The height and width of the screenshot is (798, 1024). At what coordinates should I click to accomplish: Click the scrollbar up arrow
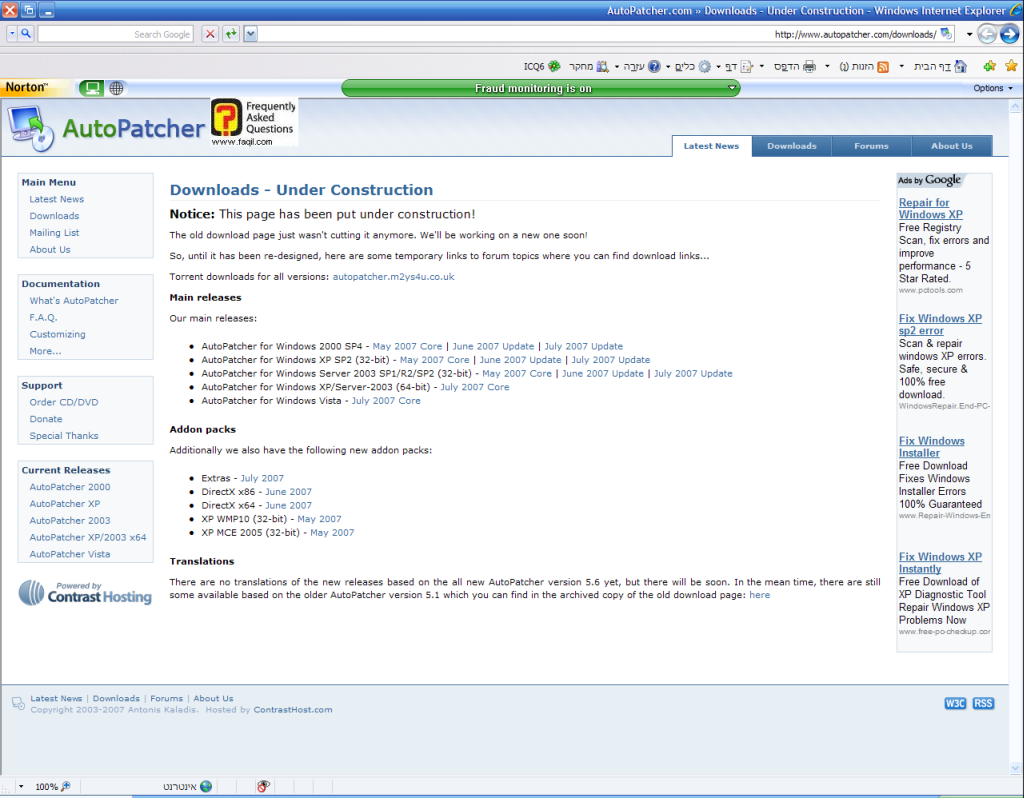1016,106
